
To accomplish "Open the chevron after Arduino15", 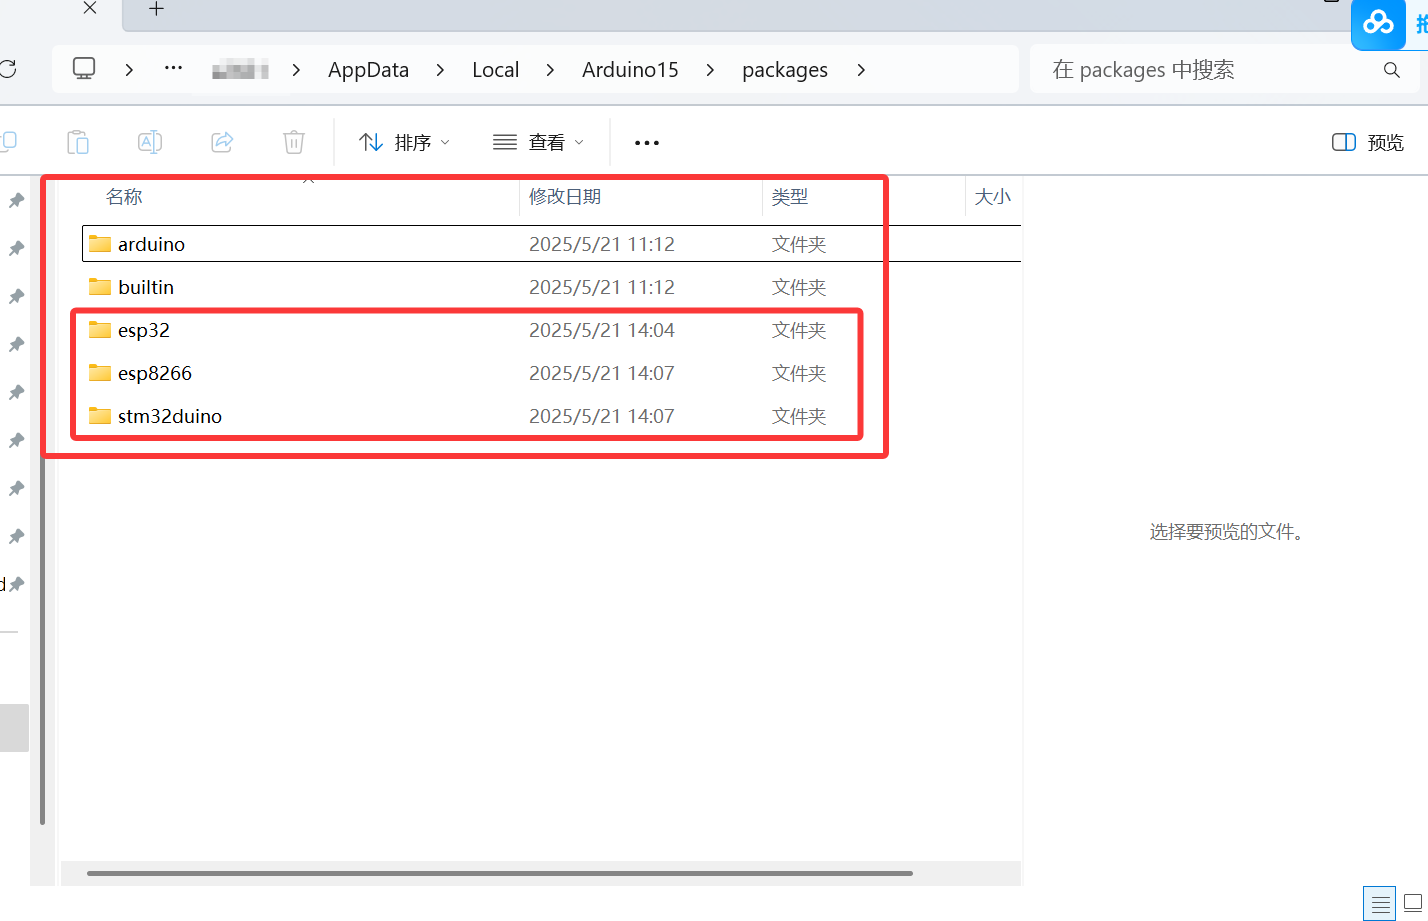I will click(x=710, y=70).
